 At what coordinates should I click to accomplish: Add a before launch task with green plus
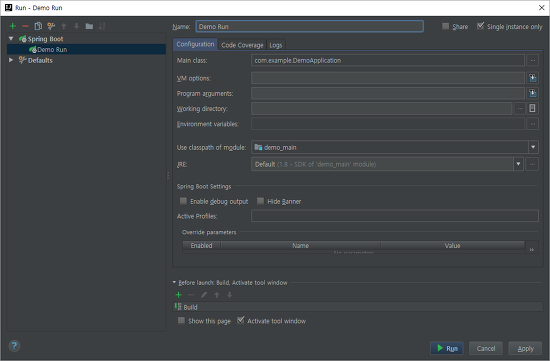coord(179,295)
